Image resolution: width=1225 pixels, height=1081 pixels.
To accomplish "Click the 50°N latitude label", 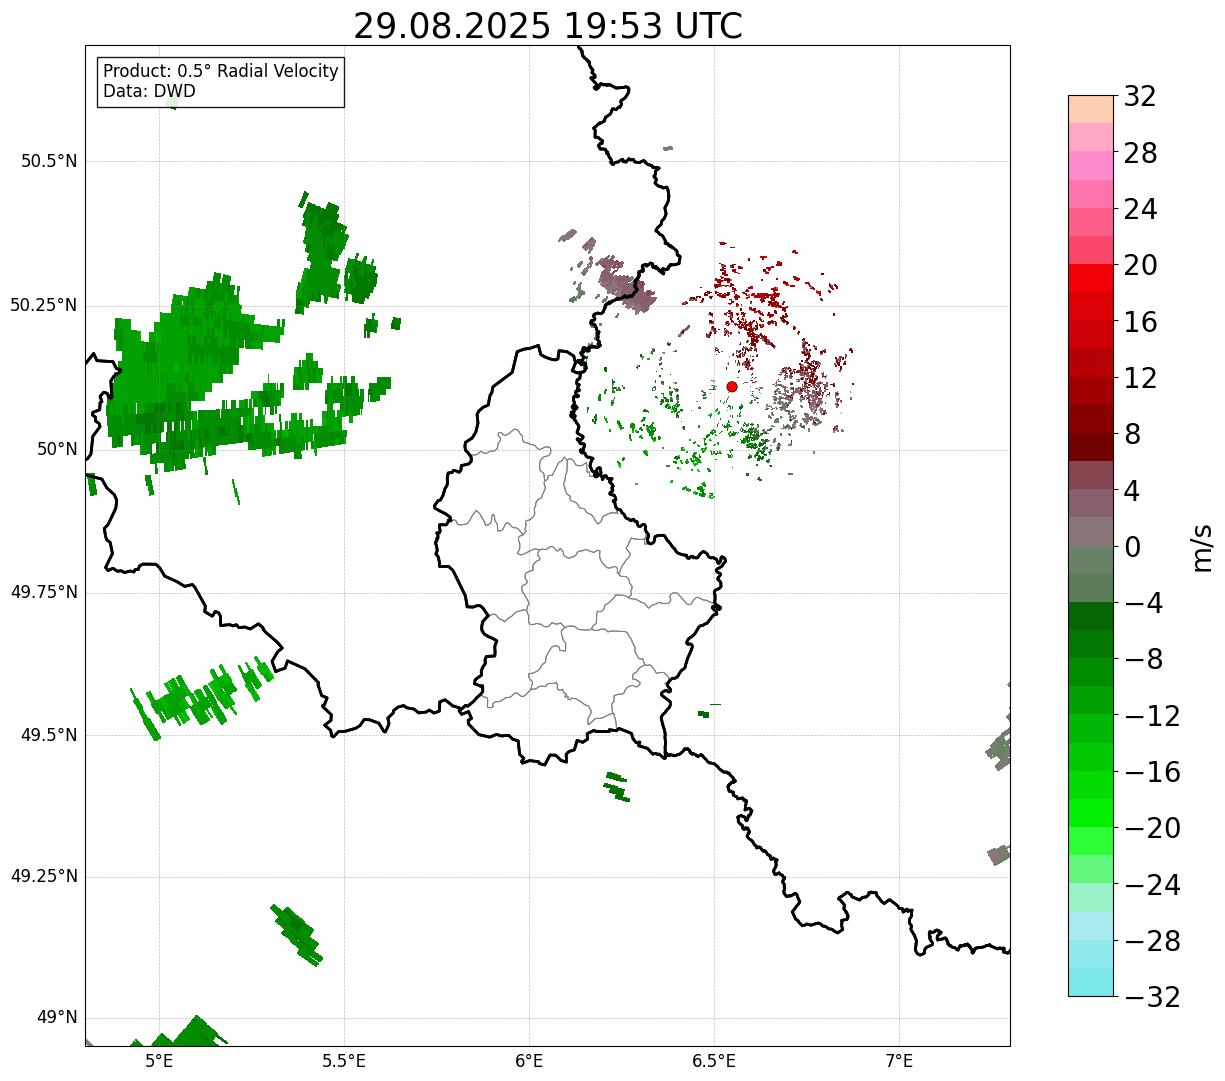I will (58, 449).
